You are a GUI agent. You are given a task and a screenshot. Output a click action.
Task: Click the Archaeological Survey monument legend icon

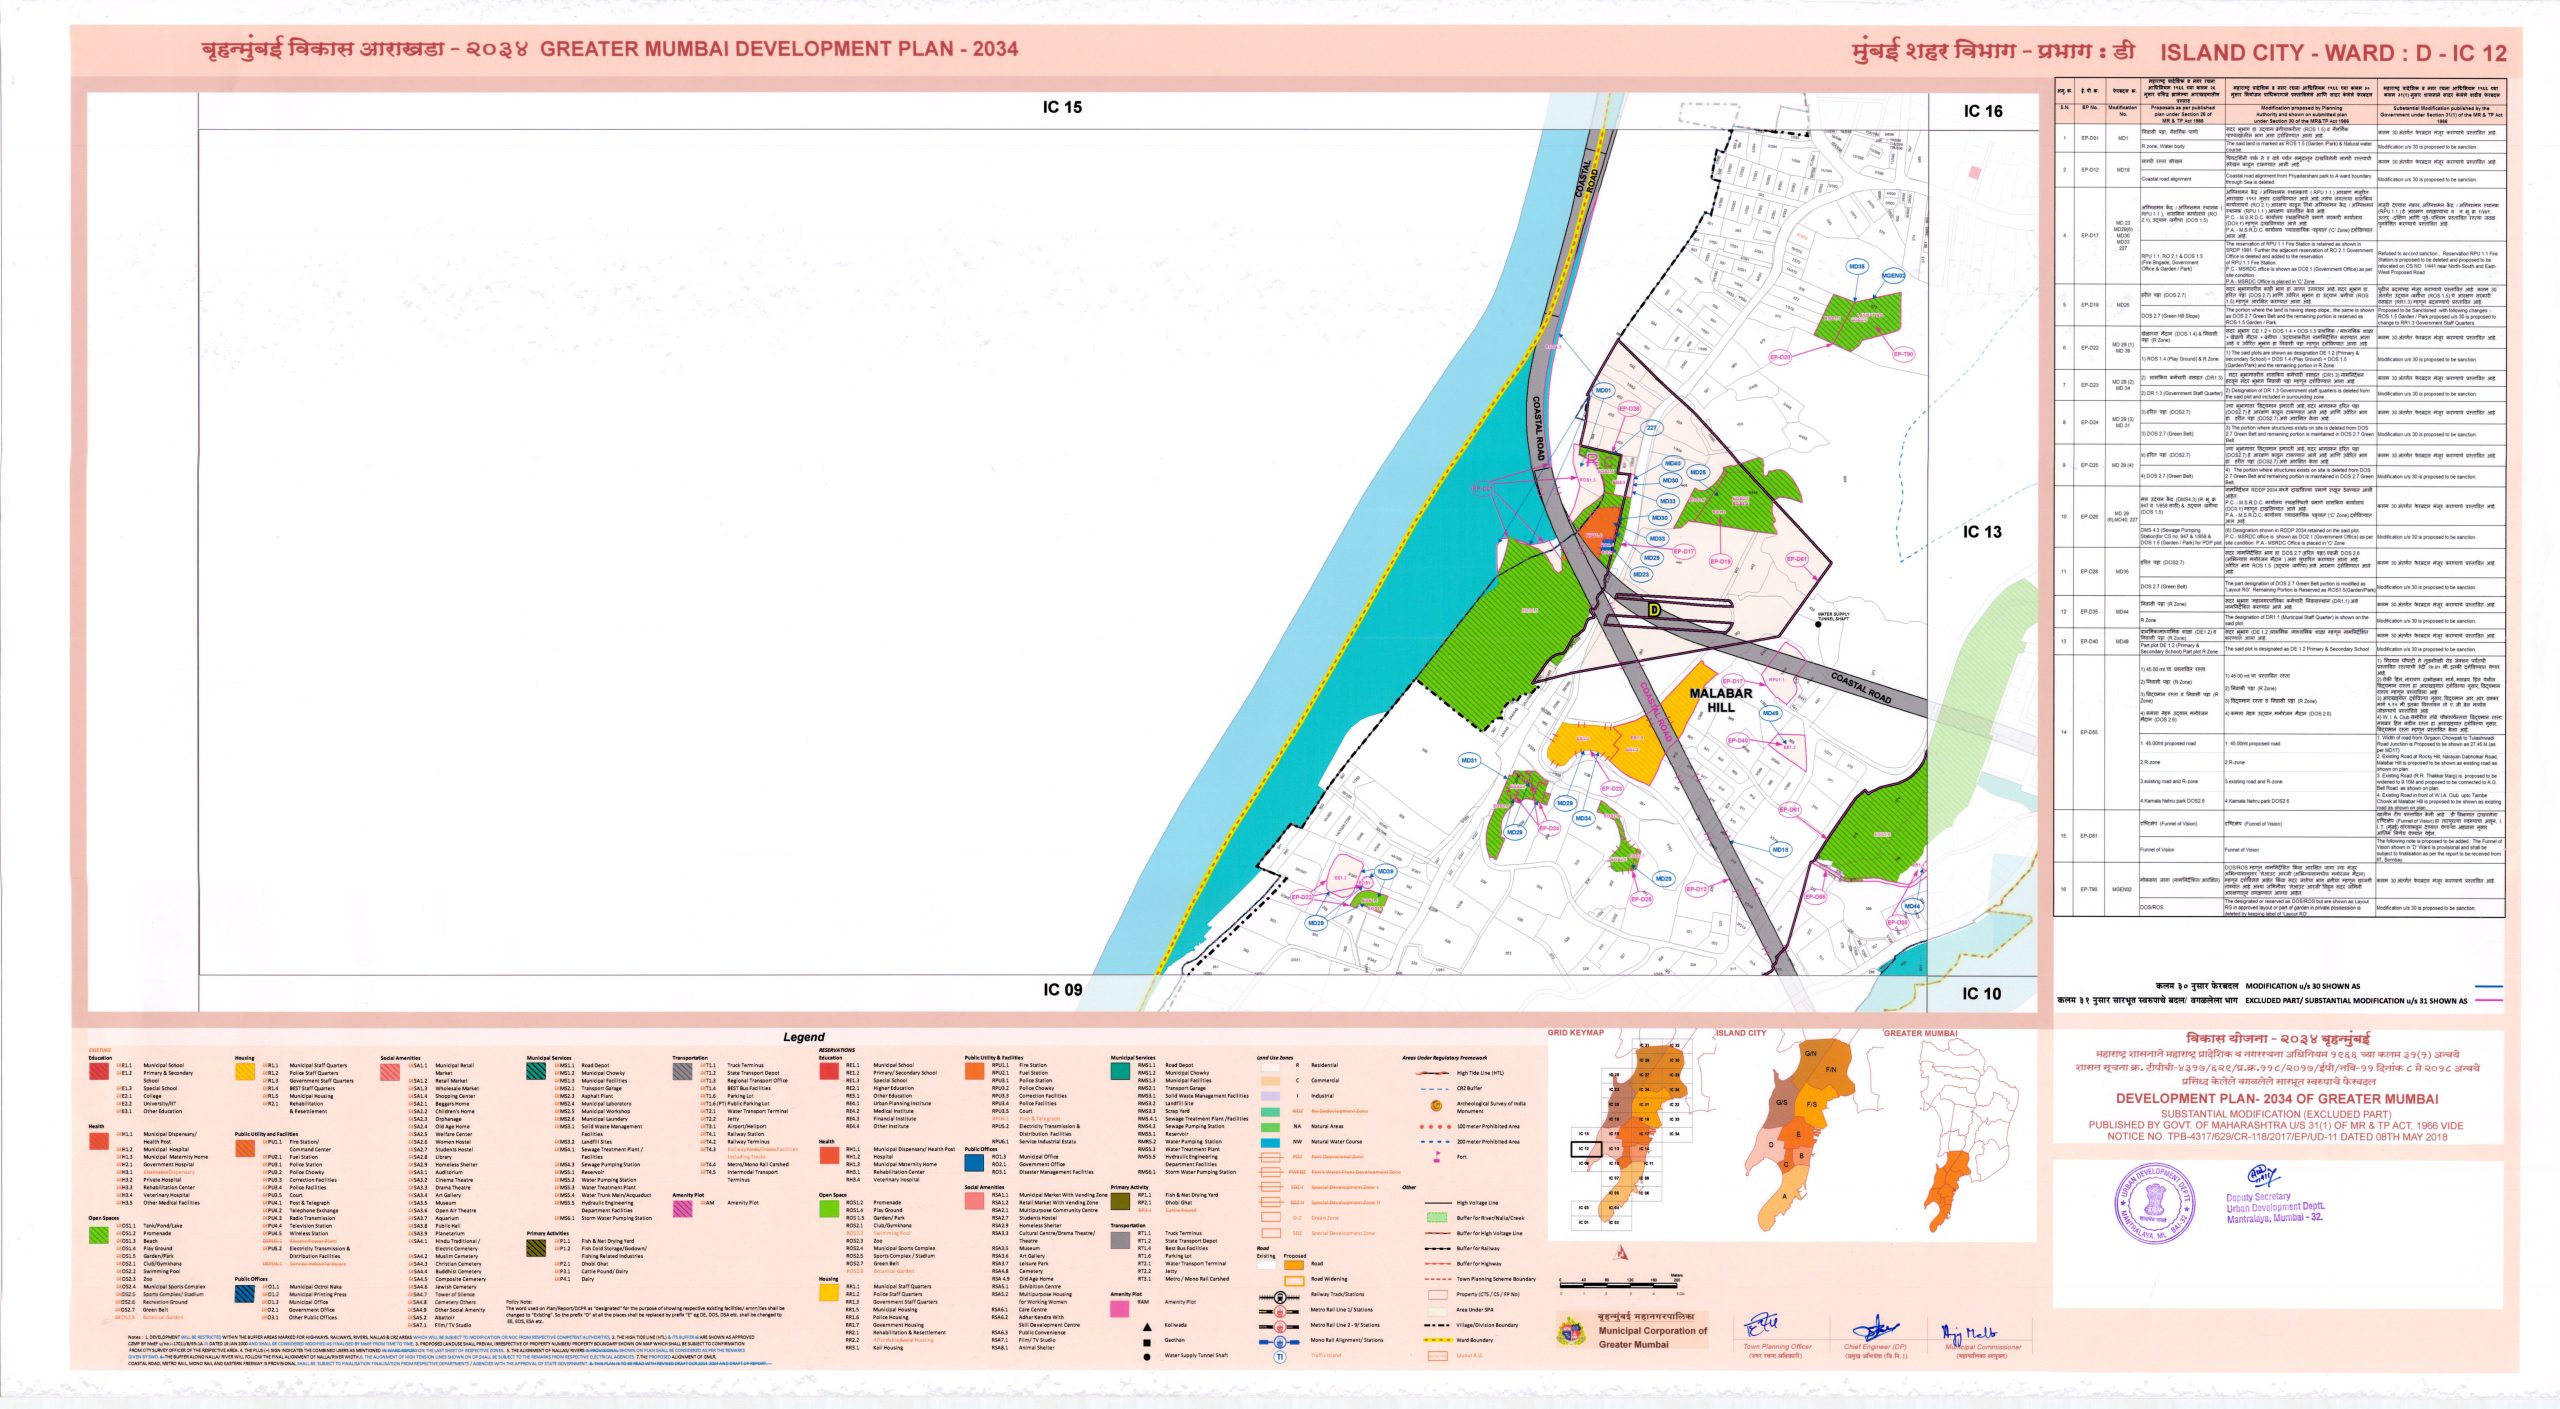coord(1436,1106)
